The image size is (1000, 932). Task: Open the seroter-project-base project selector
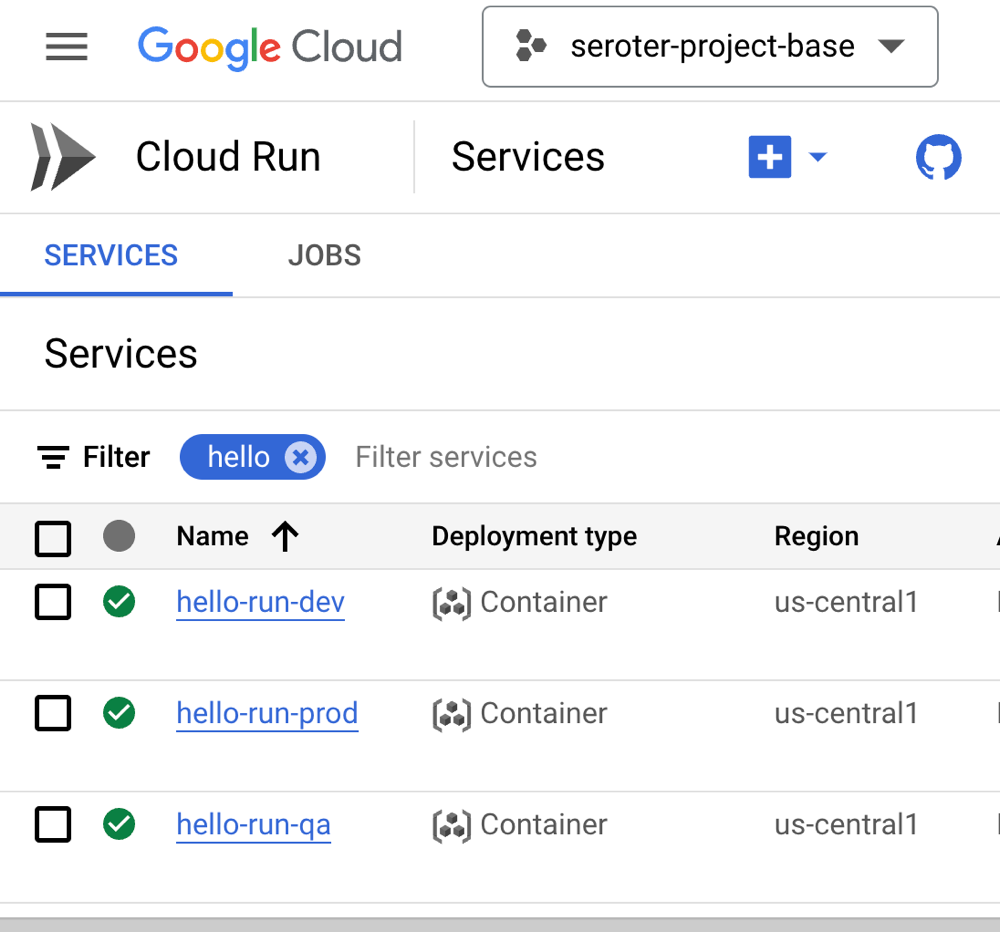click(x=710, y=47)
